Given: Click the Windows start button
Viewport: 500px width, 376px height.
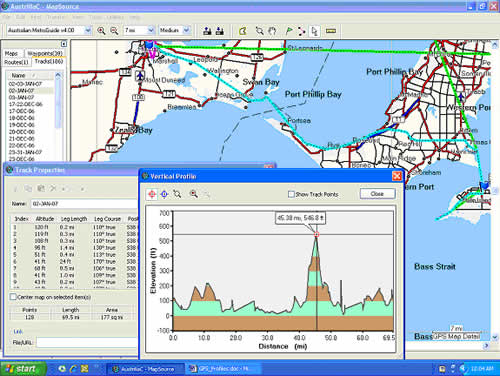Looking at the screenshot, I should [x=23, y=369].
